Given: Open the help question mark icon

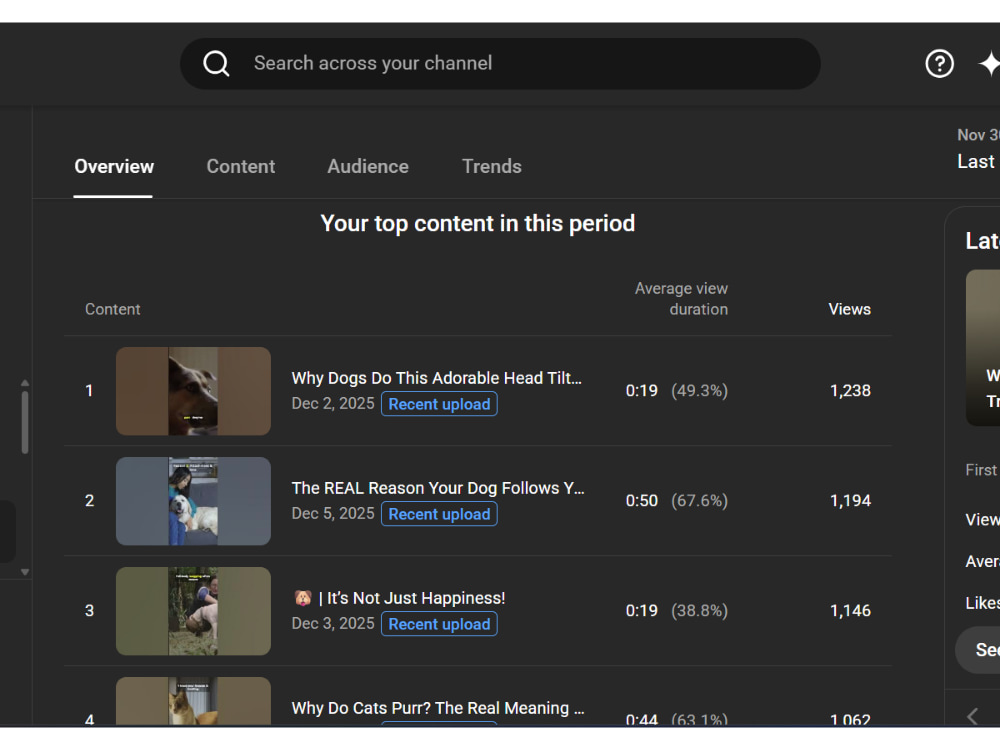Looking at the screenshot, I should pyautogui.click(x=939, y=64).
